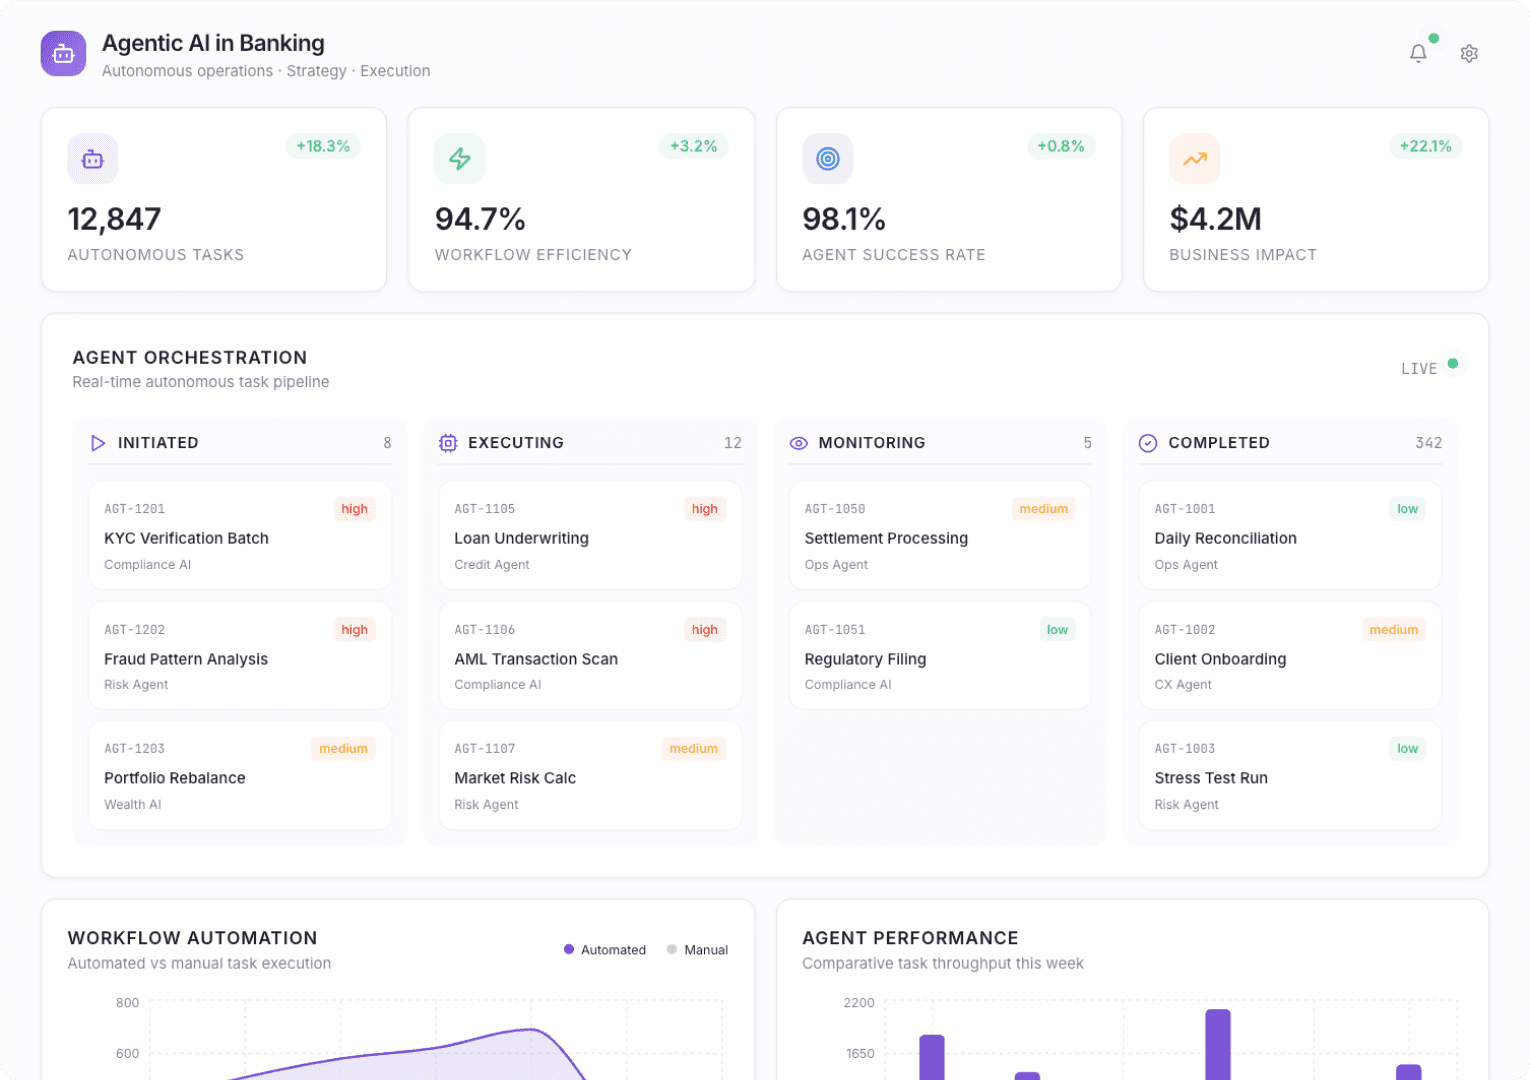
Task: Select the Execution item in the subtitle
Action: click(395, 70)
